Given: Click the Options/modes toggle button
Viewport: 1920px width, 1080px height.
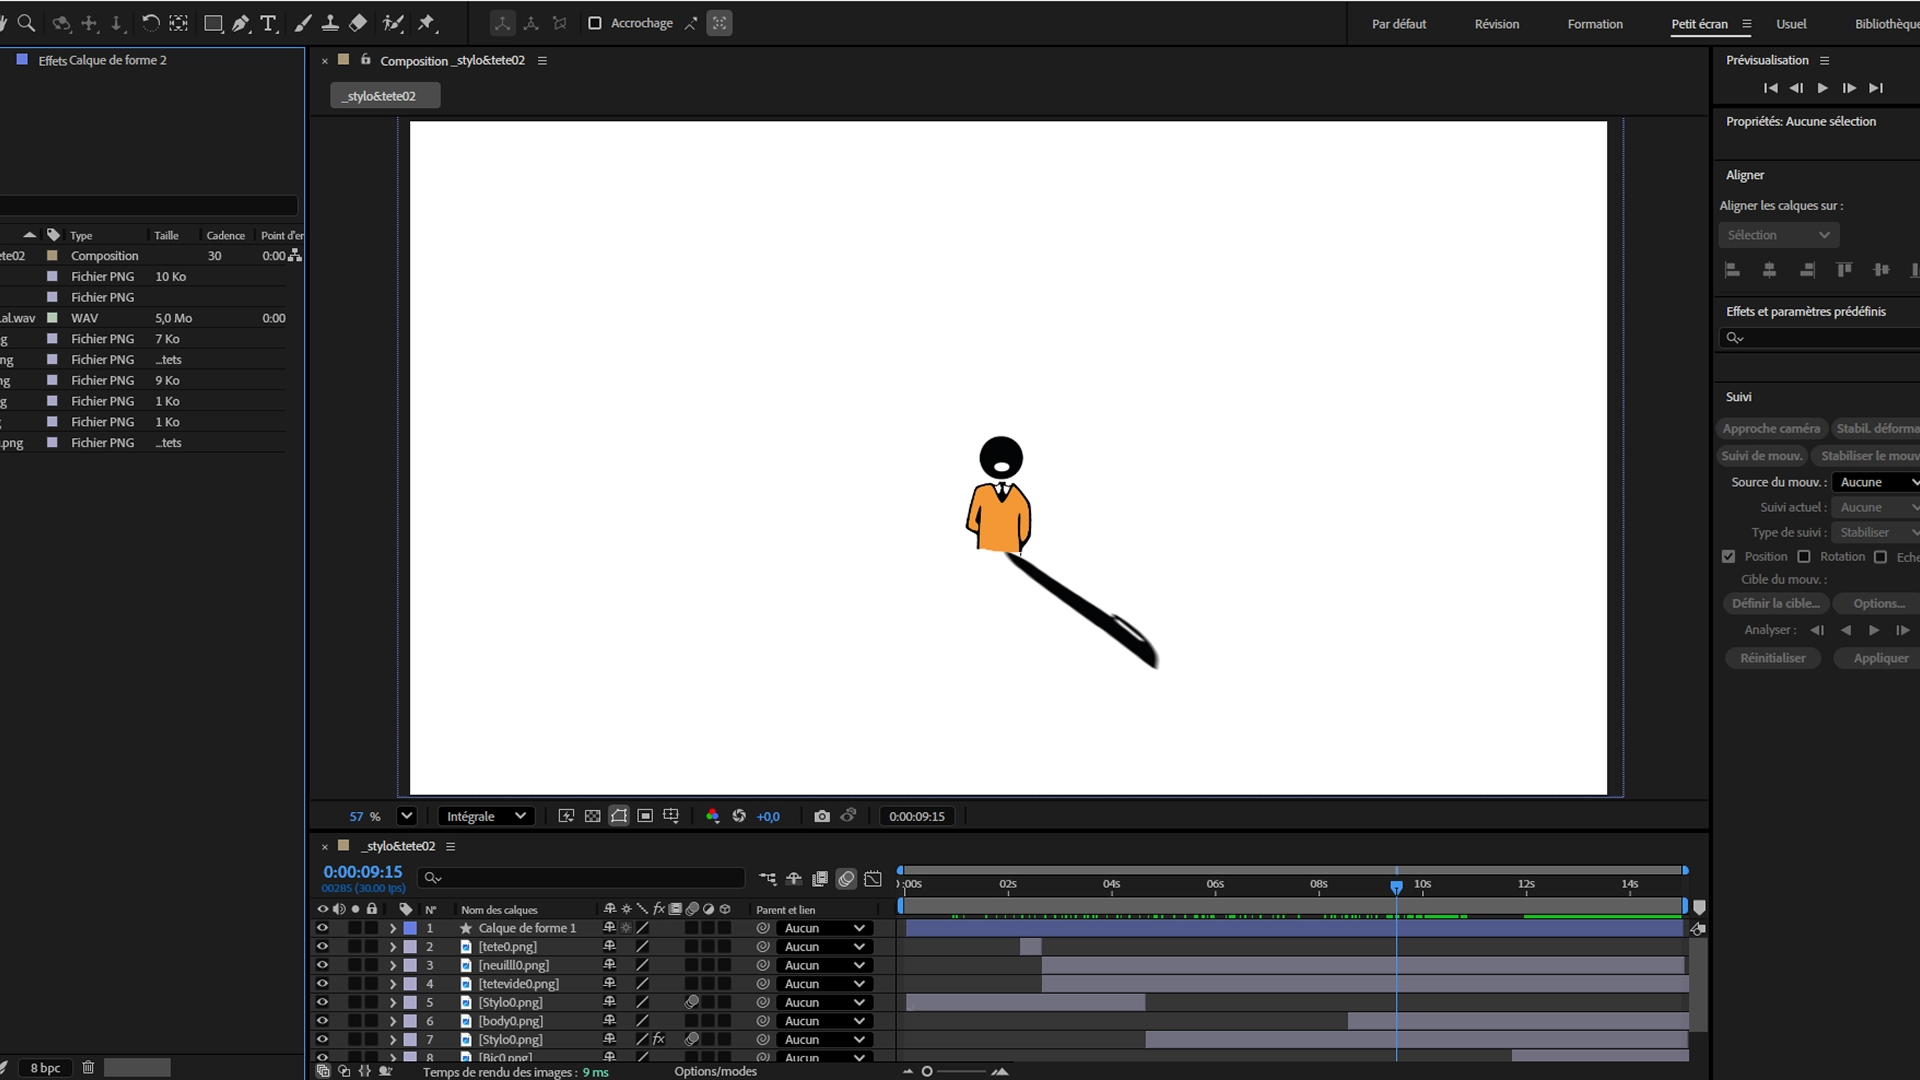Looking at the screenshot, I should click(x=715, y=1071).
